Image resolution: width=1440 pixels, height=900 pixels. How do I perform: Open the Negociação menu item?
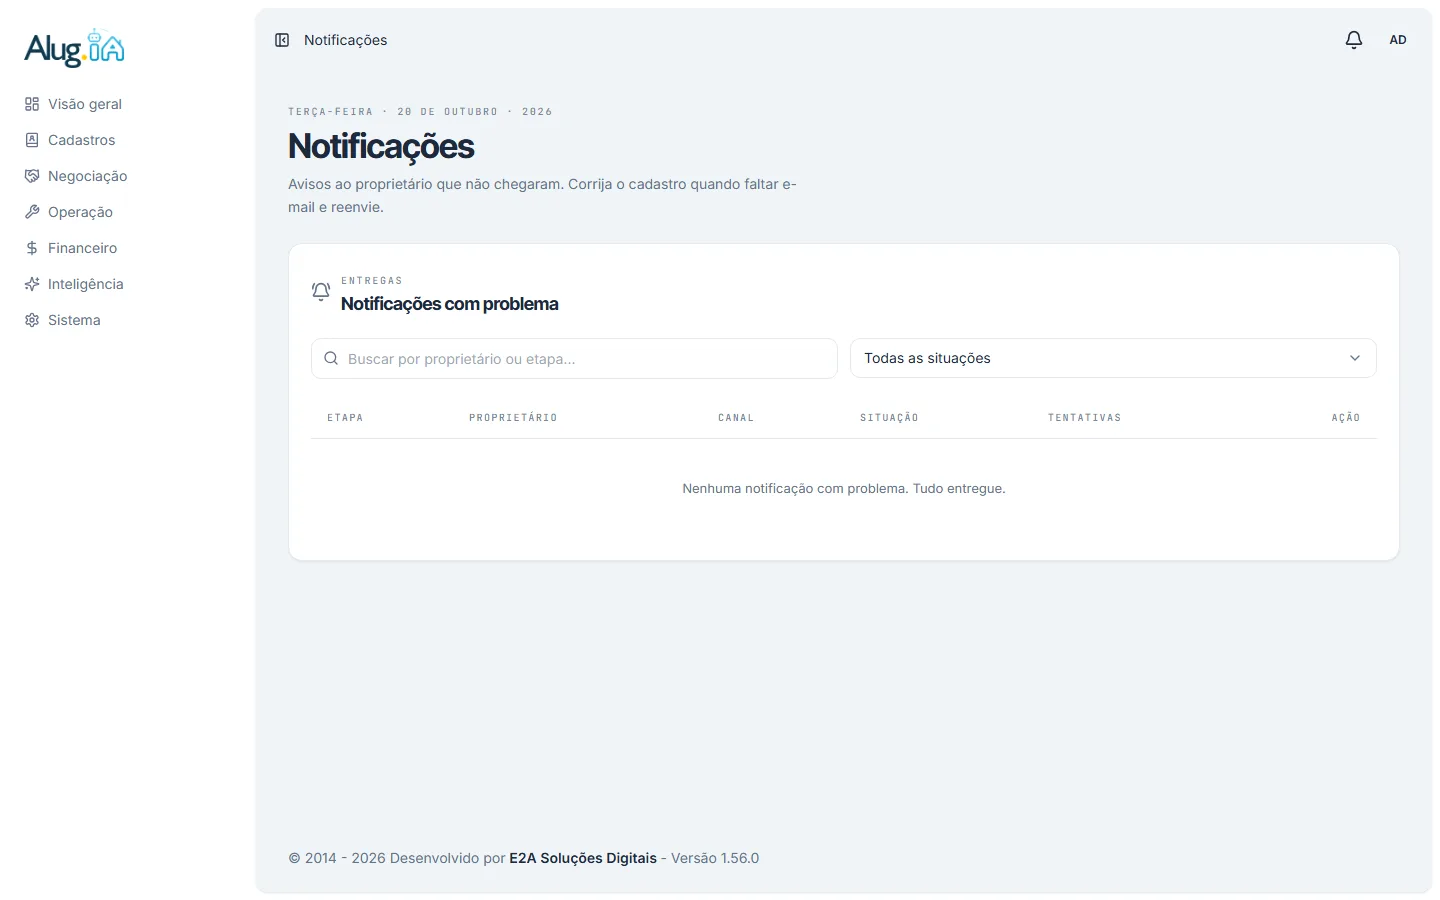[88, 176]
